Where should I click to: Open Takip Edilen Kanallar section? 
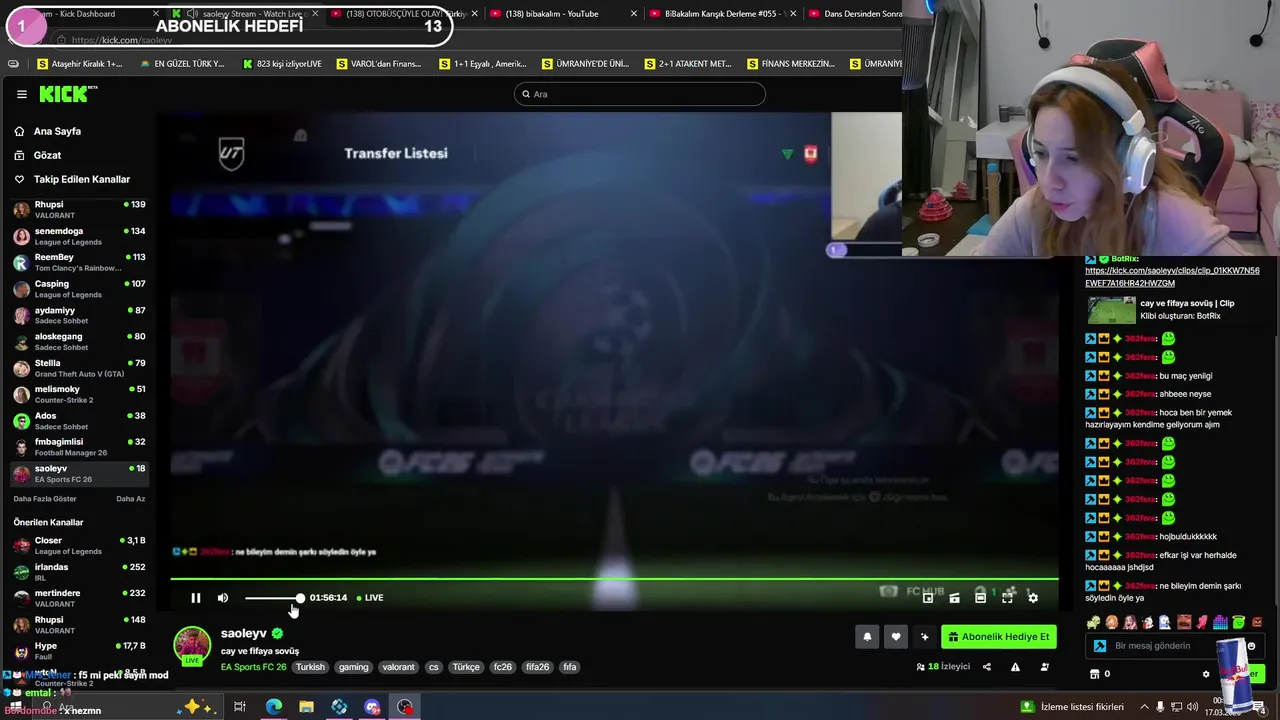pos(81,179)
